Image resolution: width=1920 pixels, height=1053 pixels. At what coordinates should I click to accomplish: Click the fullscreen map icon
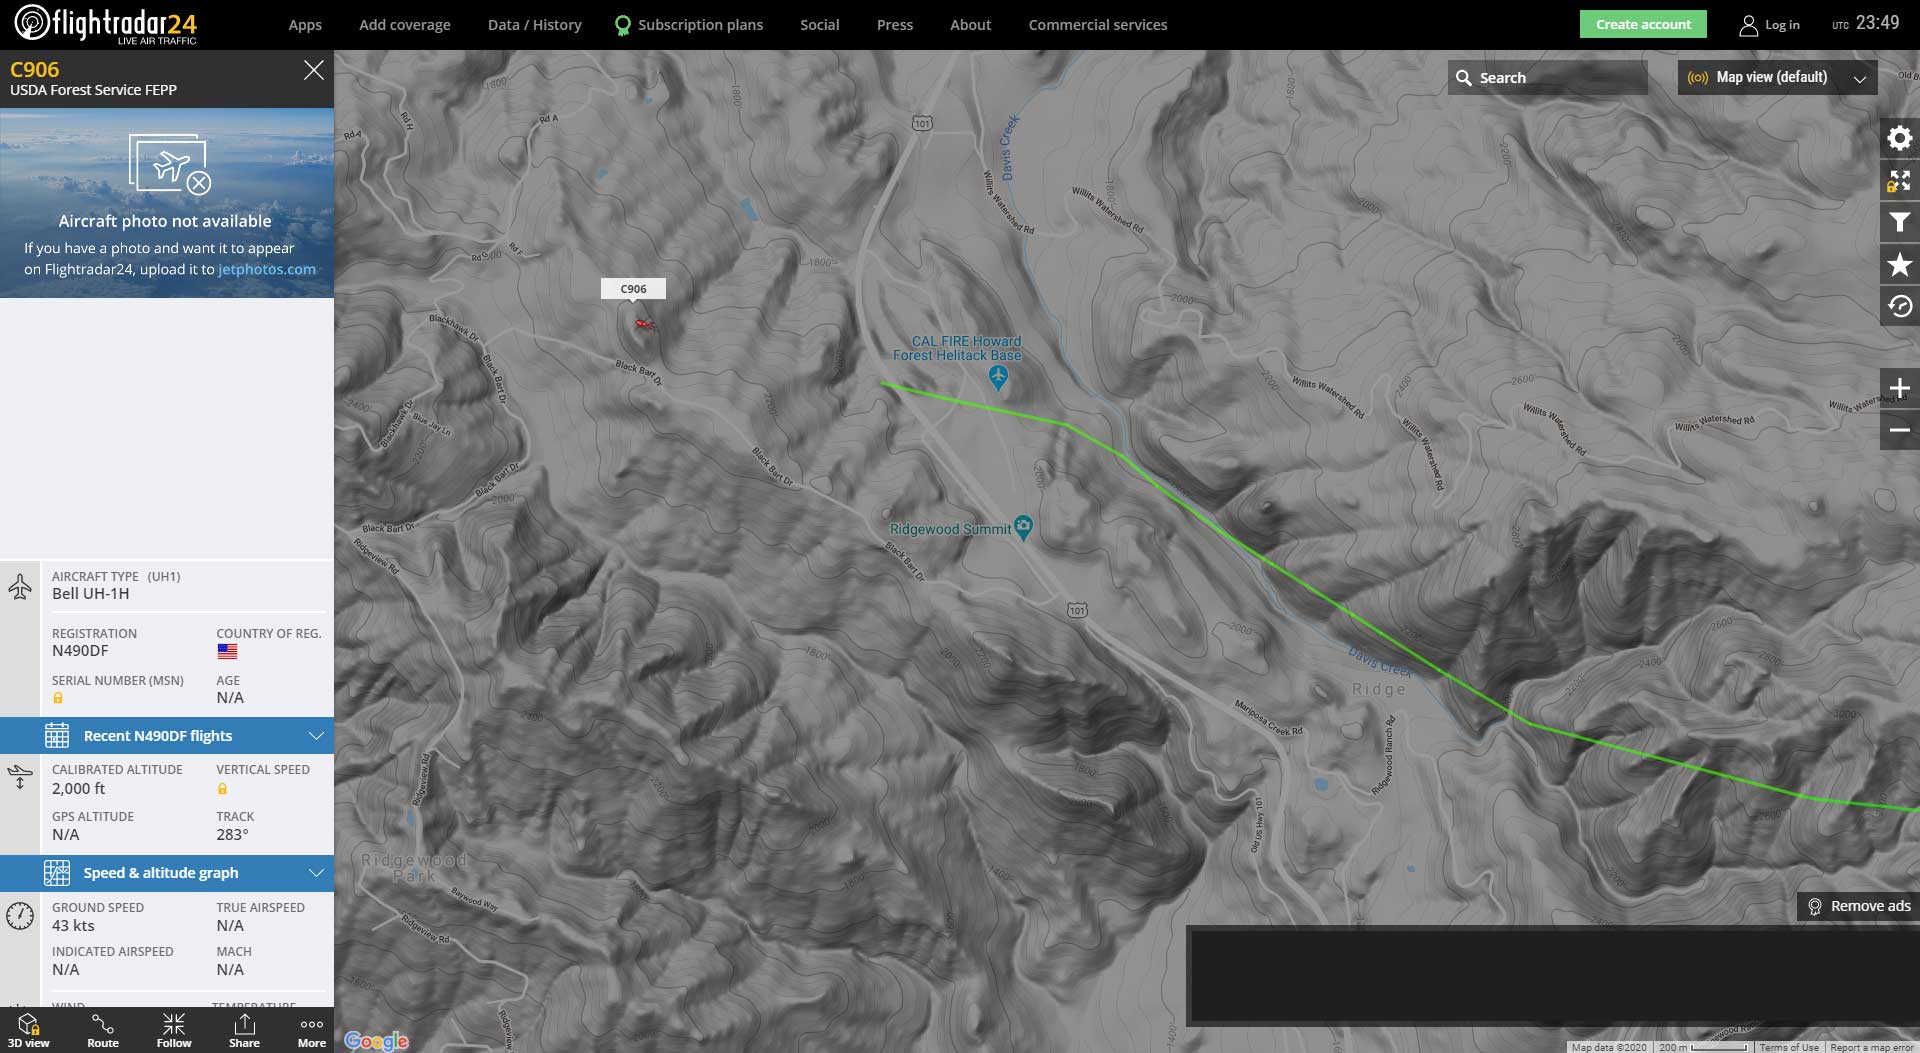(1899, 181)
